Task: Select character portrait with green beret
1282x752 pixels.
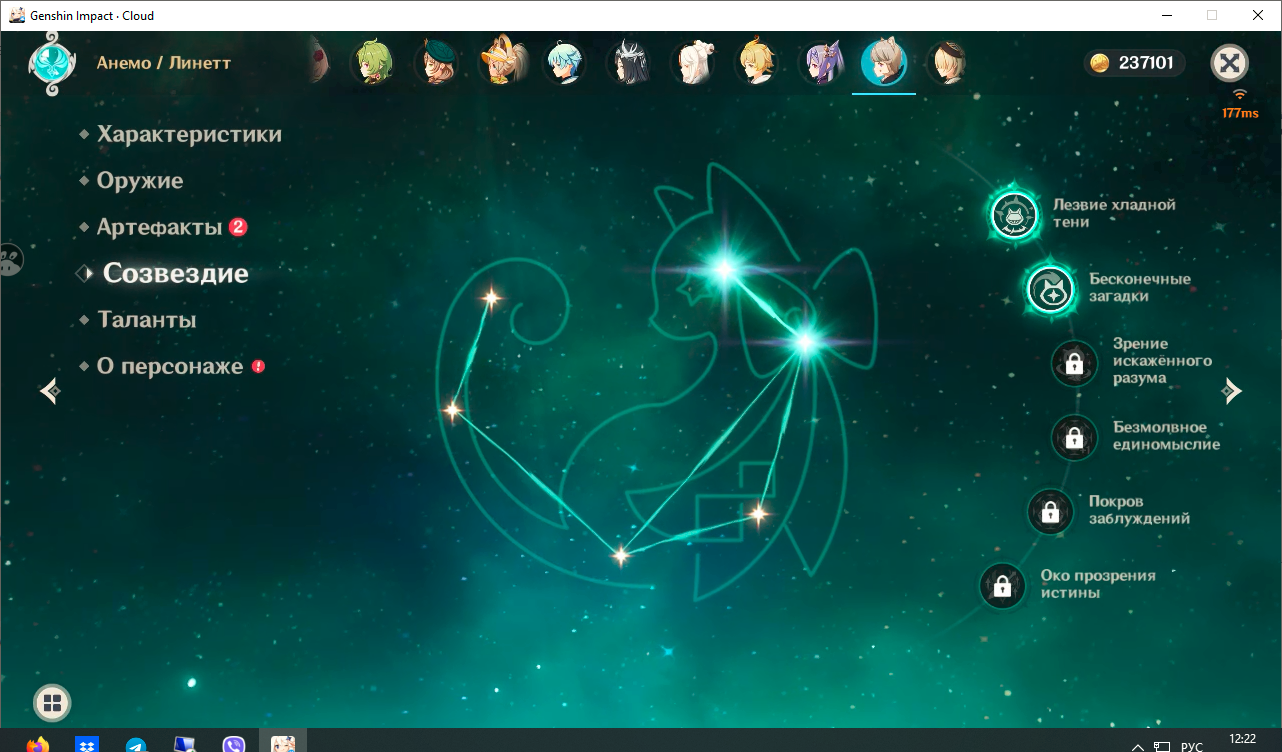Action: coord(438,62)
